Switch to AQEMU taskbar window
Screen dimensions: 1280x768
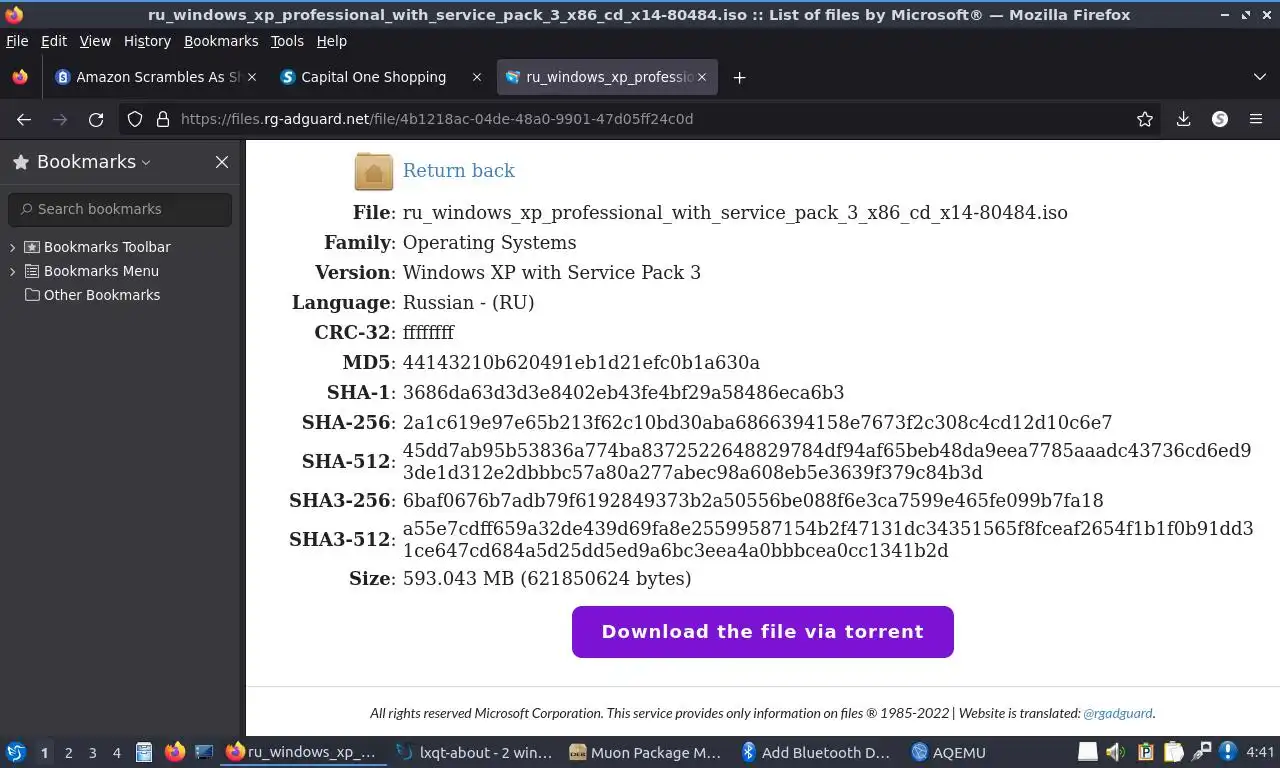950,752
